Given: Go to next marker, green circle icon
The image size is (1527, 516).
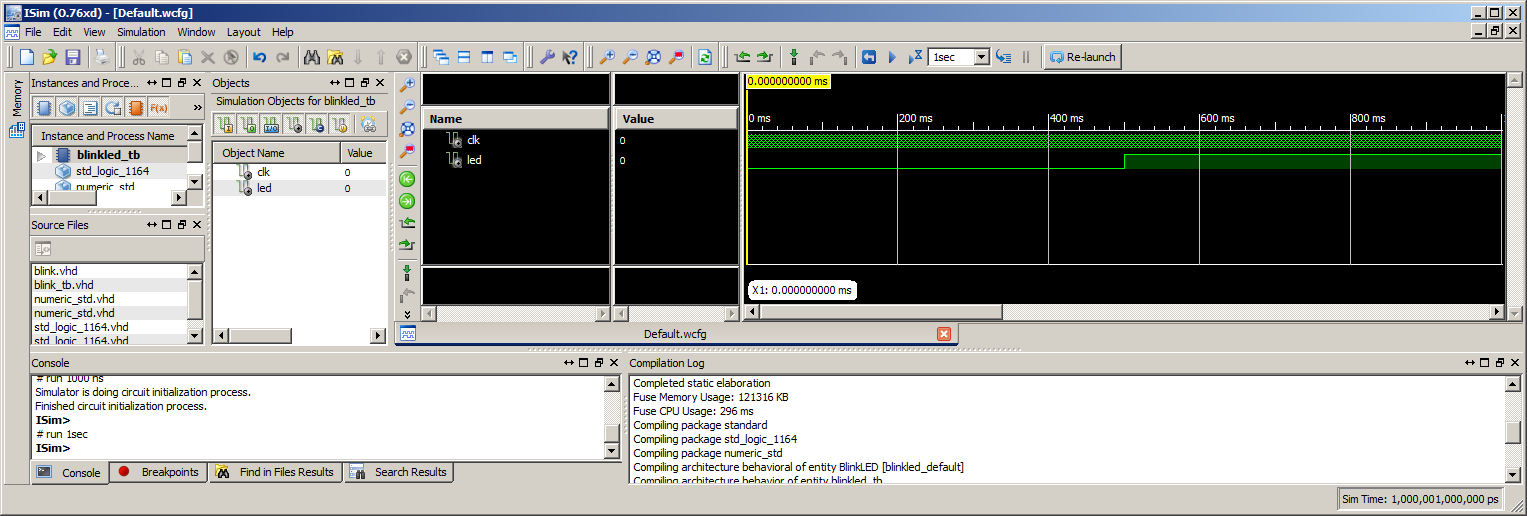Looking at the screenshot, I should coord(407,201).
